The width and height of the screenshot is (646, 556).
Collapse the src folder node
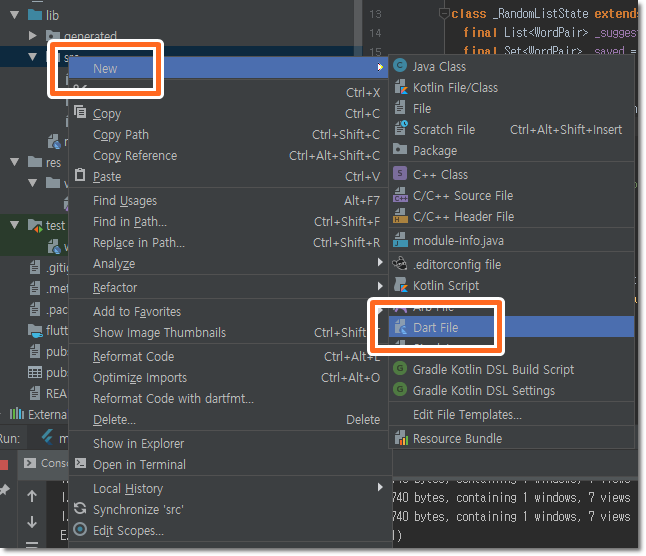(x=33, y=57)
